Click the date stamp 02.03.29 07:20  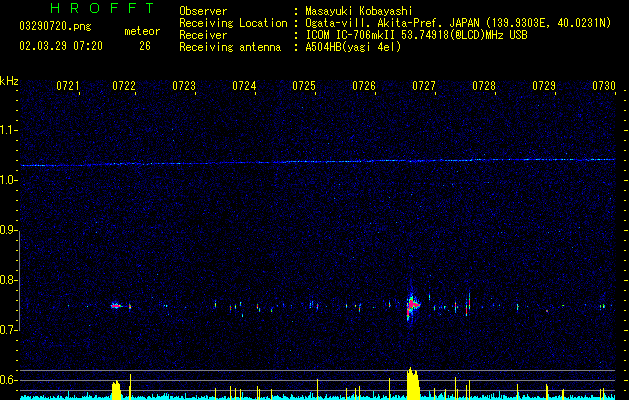pyautogui.click(x=61, y=46)
